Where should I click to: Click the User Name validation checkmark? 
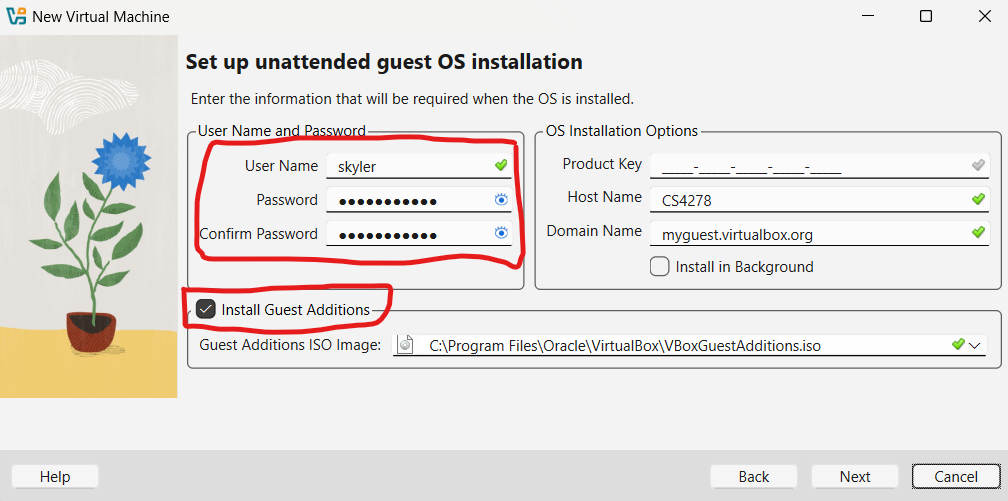(501, 165)
